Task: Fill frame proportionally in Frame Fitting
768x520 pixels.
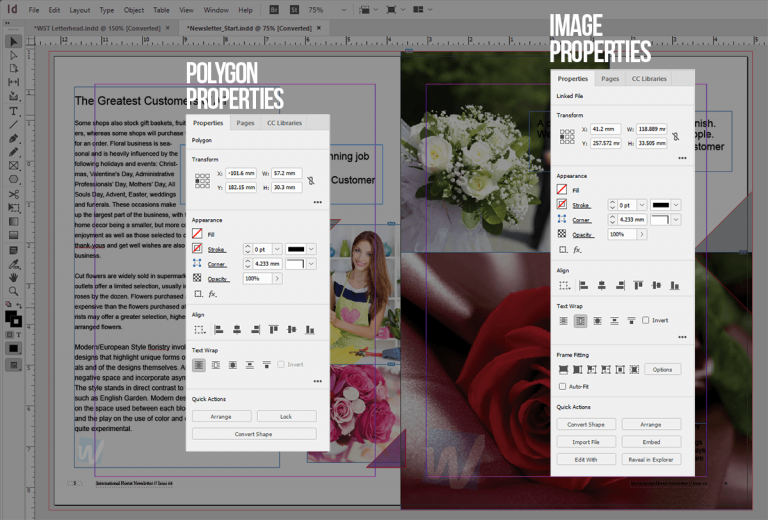Action: pyautogui.click(x=563, y=370)
